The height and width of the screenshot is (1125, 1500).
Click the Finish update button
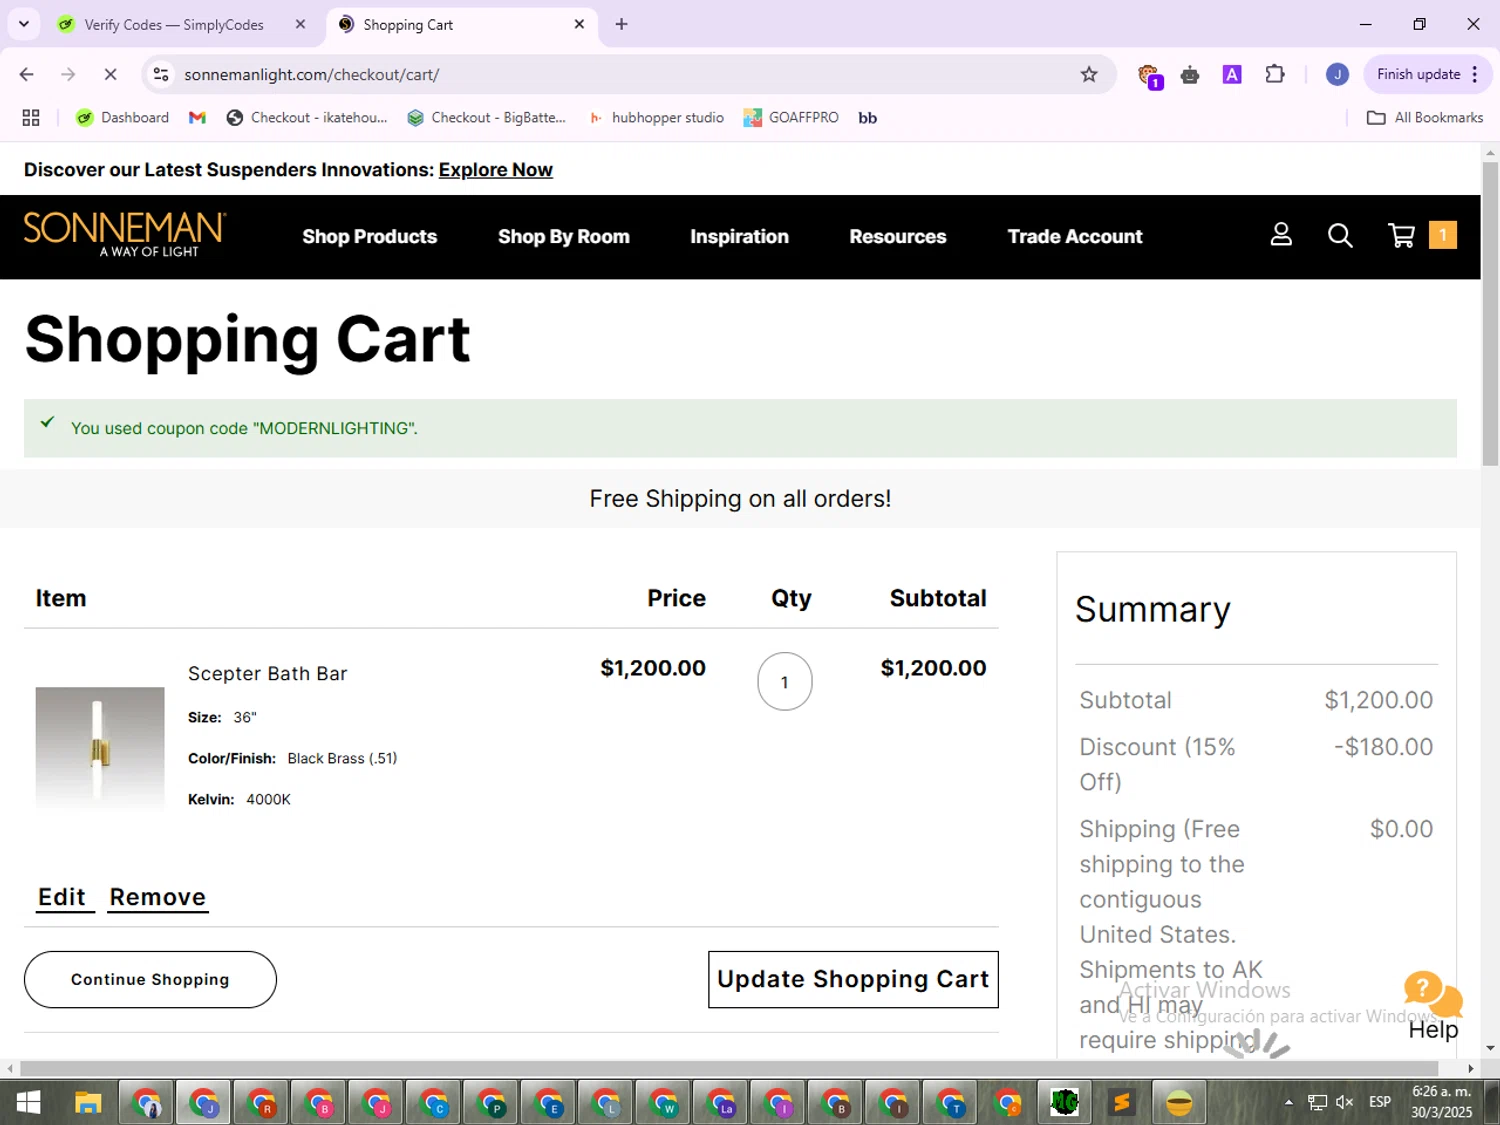pyautogui.click(x=1428, y=74)
